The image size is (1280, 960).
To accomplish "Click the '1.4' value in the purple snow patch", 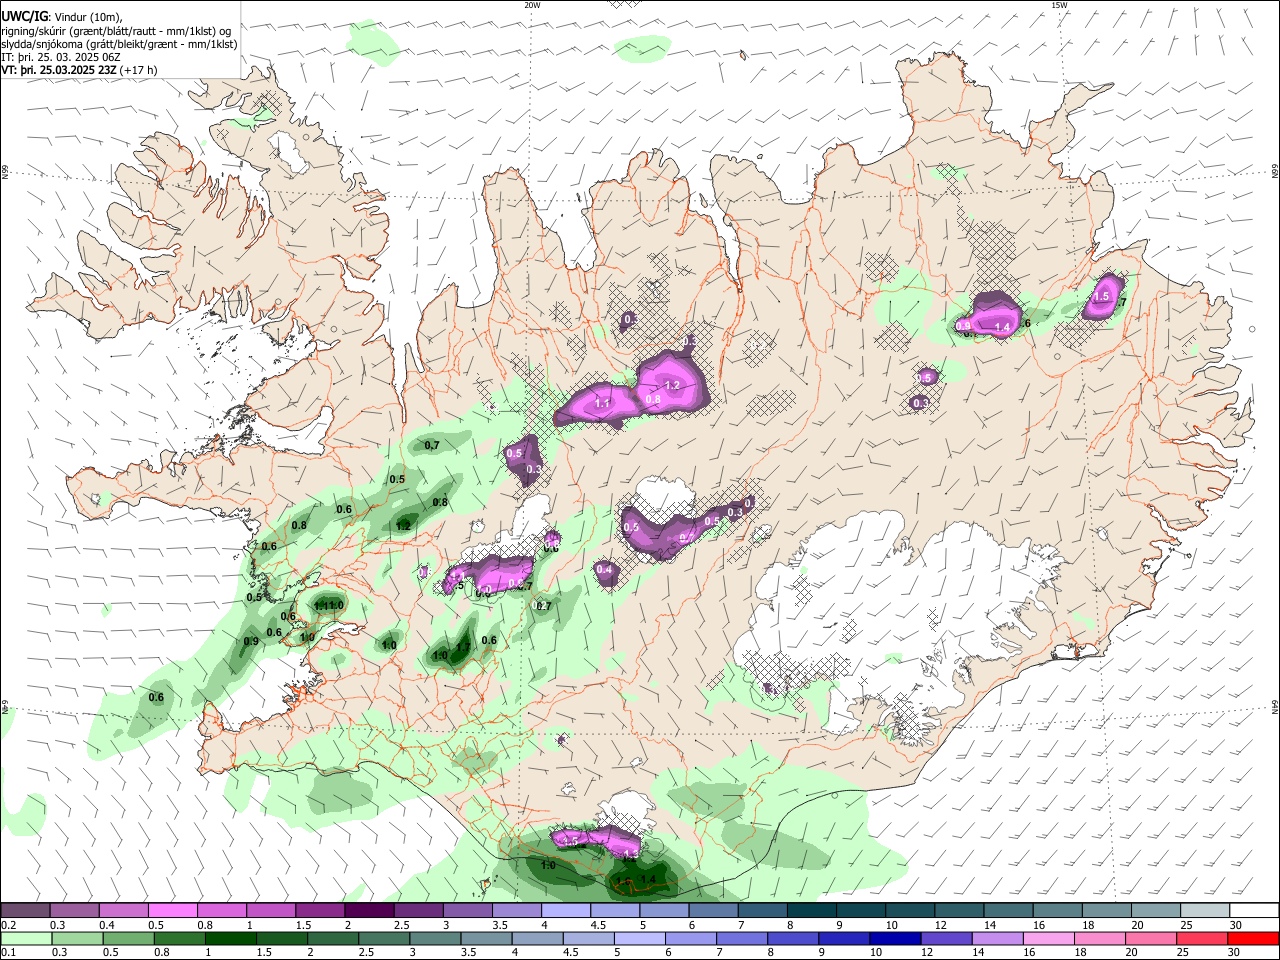I will tap(1003, 328).
